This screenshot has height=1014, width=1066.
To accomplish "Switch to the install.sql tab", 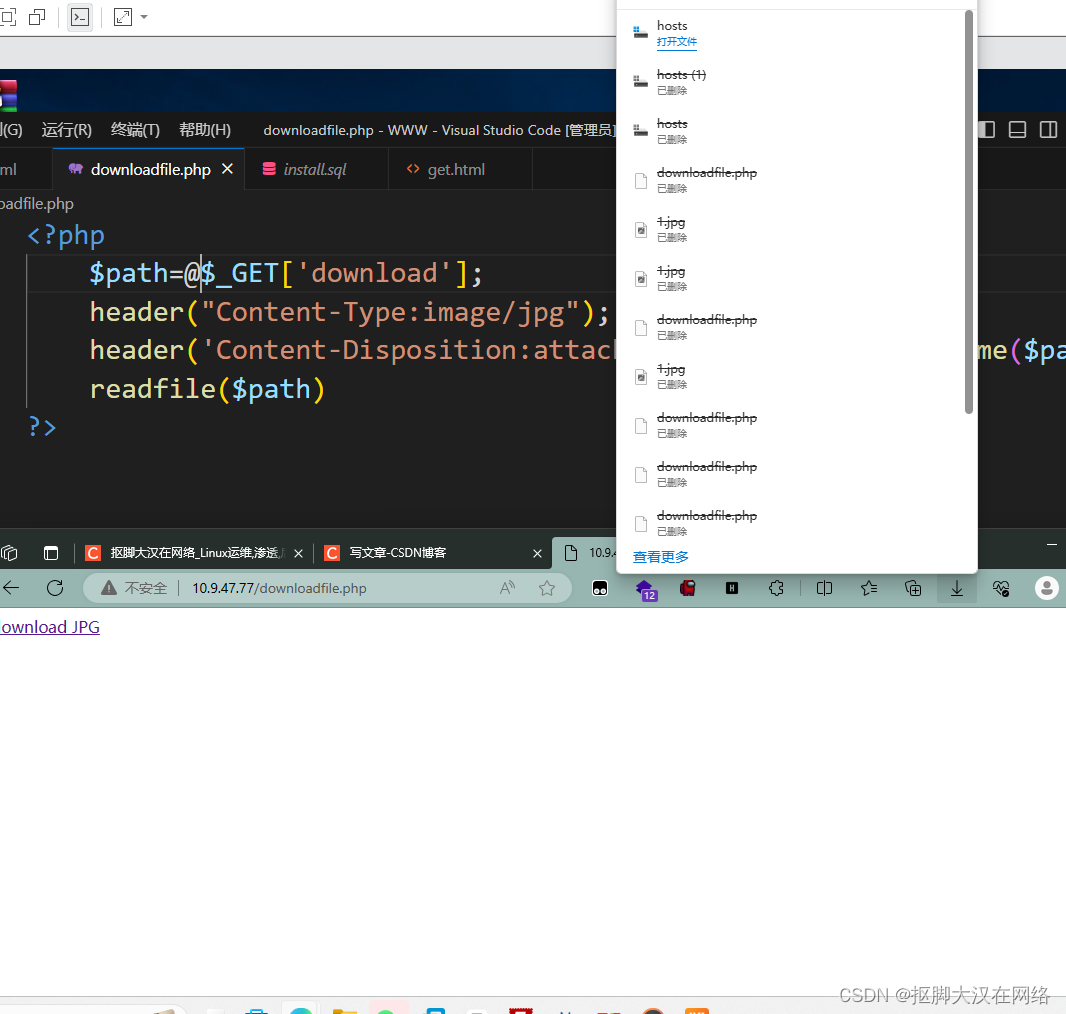I will tap(312, 169).
